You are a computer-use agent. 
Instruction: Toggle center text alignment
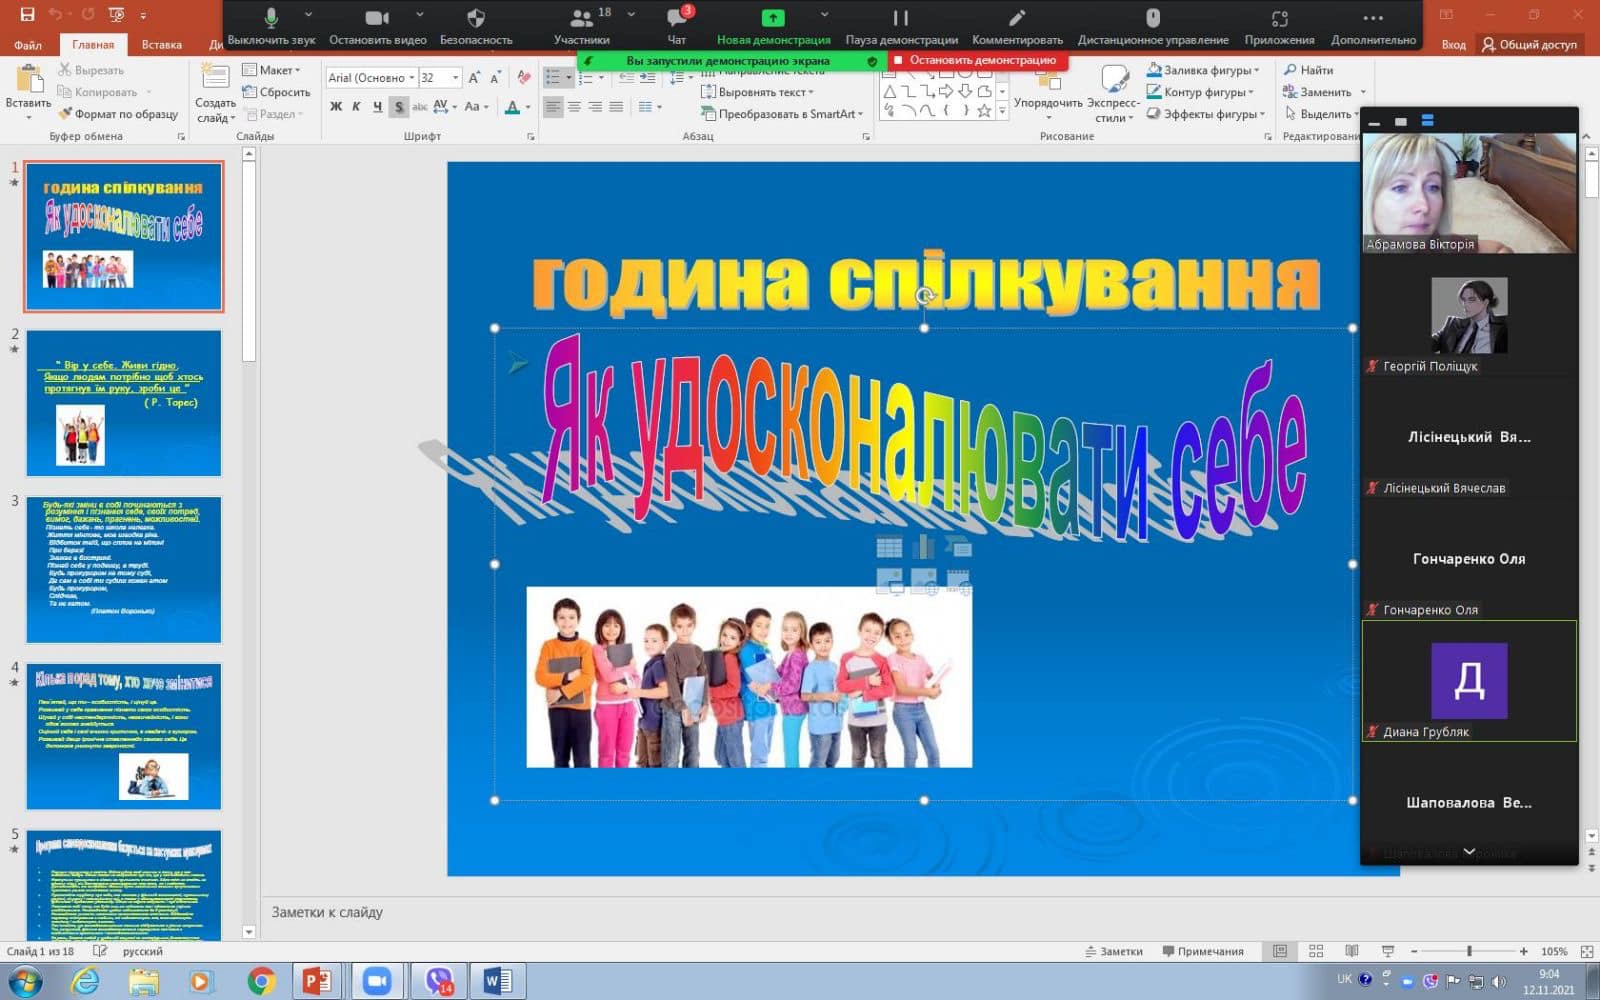(574, 107)
